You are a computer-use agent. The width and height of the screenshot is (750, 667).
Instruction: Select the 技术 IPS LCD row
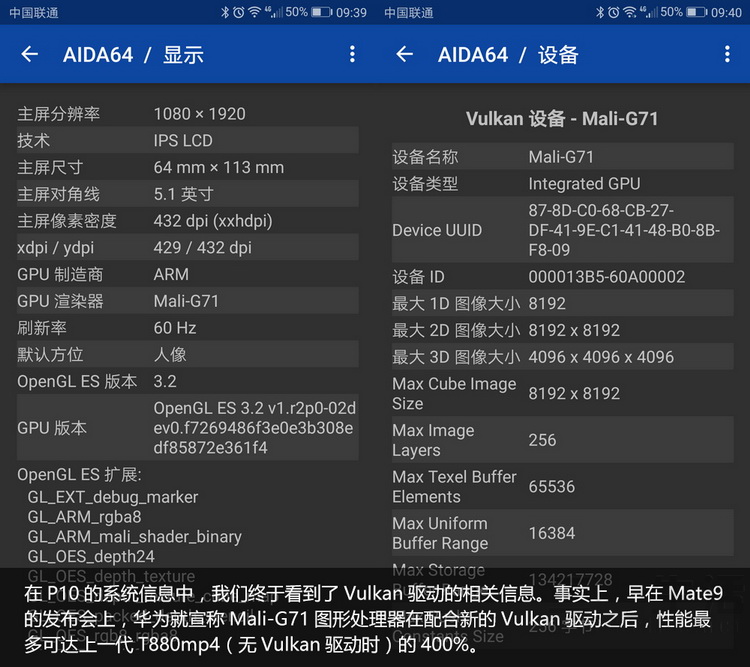(x=188, y=140)
